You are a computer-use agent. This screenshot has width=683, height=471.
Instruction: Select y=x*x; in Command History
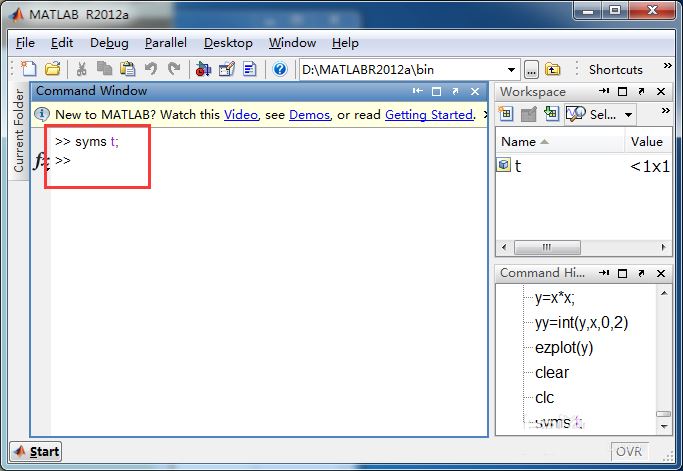tap(555, 298)
